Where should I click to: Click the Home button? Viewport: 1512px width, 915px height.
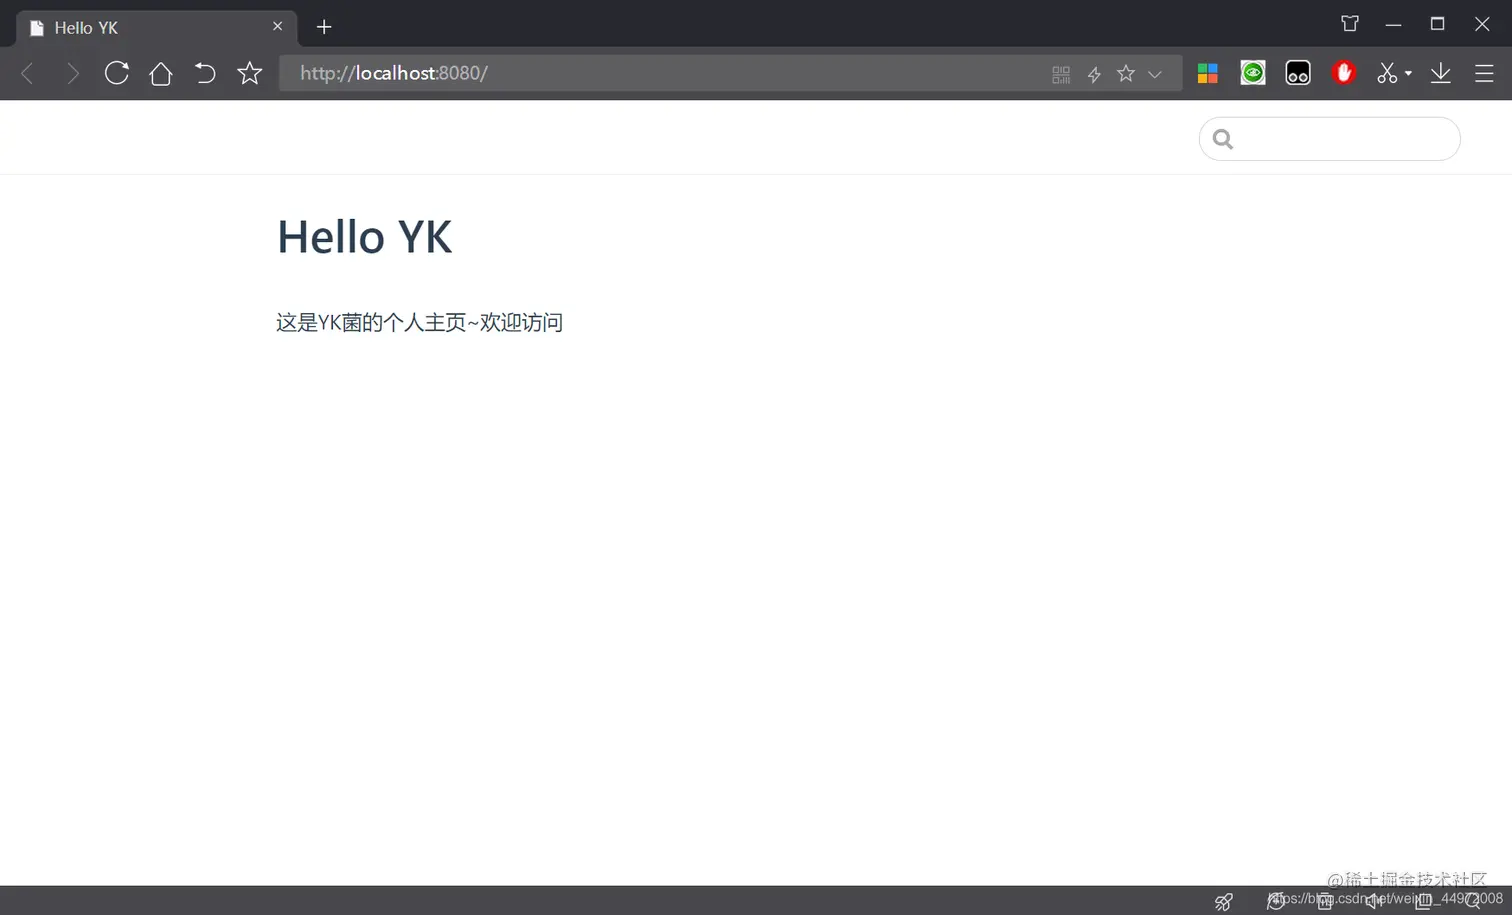coord(160,72)
